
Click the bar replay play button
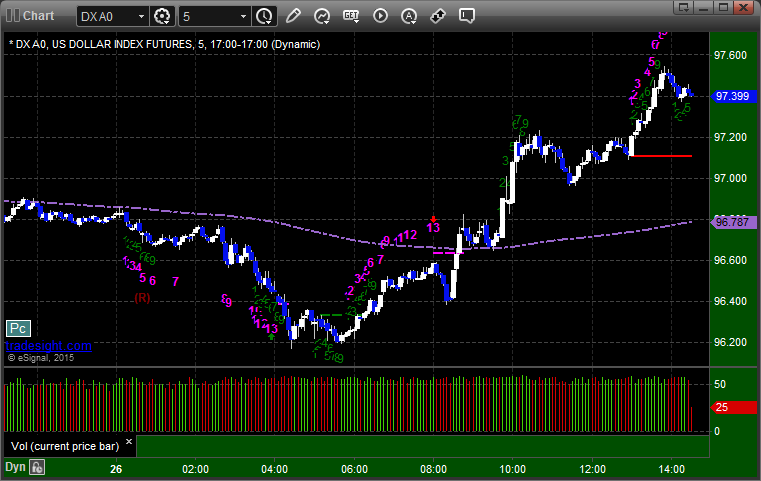380,16
